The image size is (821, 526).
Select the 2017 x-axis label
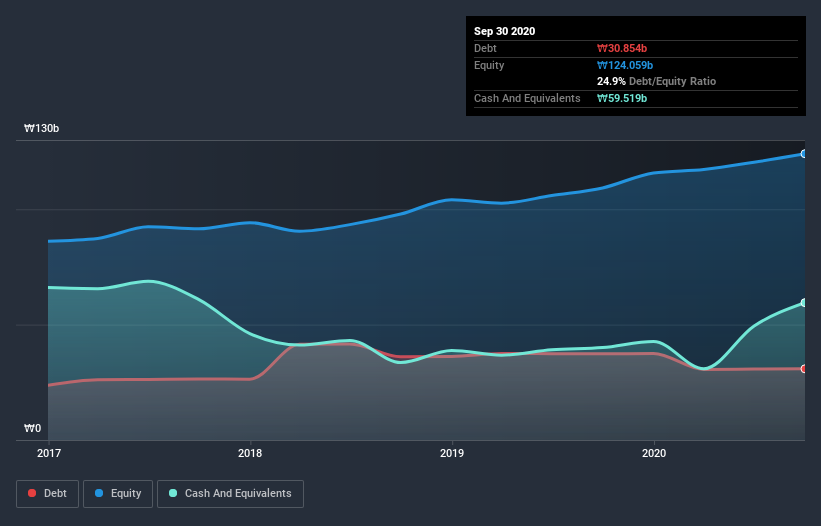[x=49, y=453]
